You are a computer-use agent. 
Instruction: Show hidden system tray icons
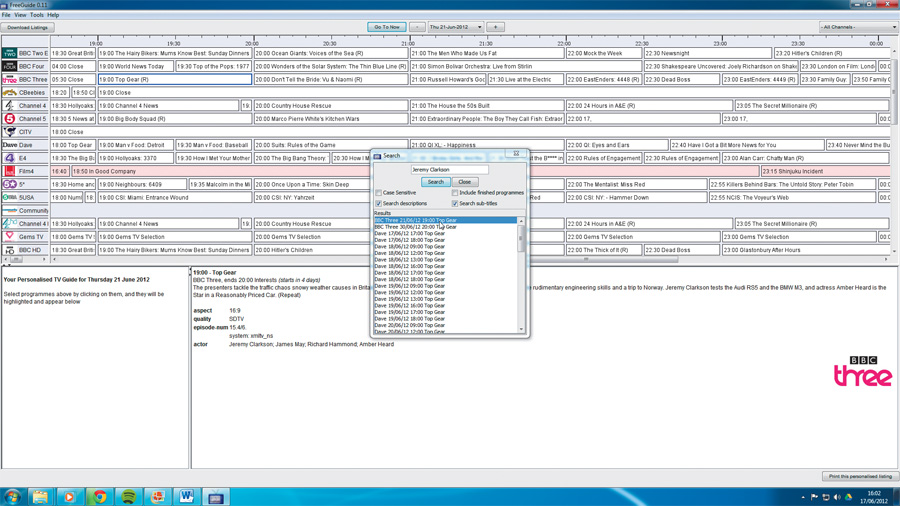coord(803,497)
